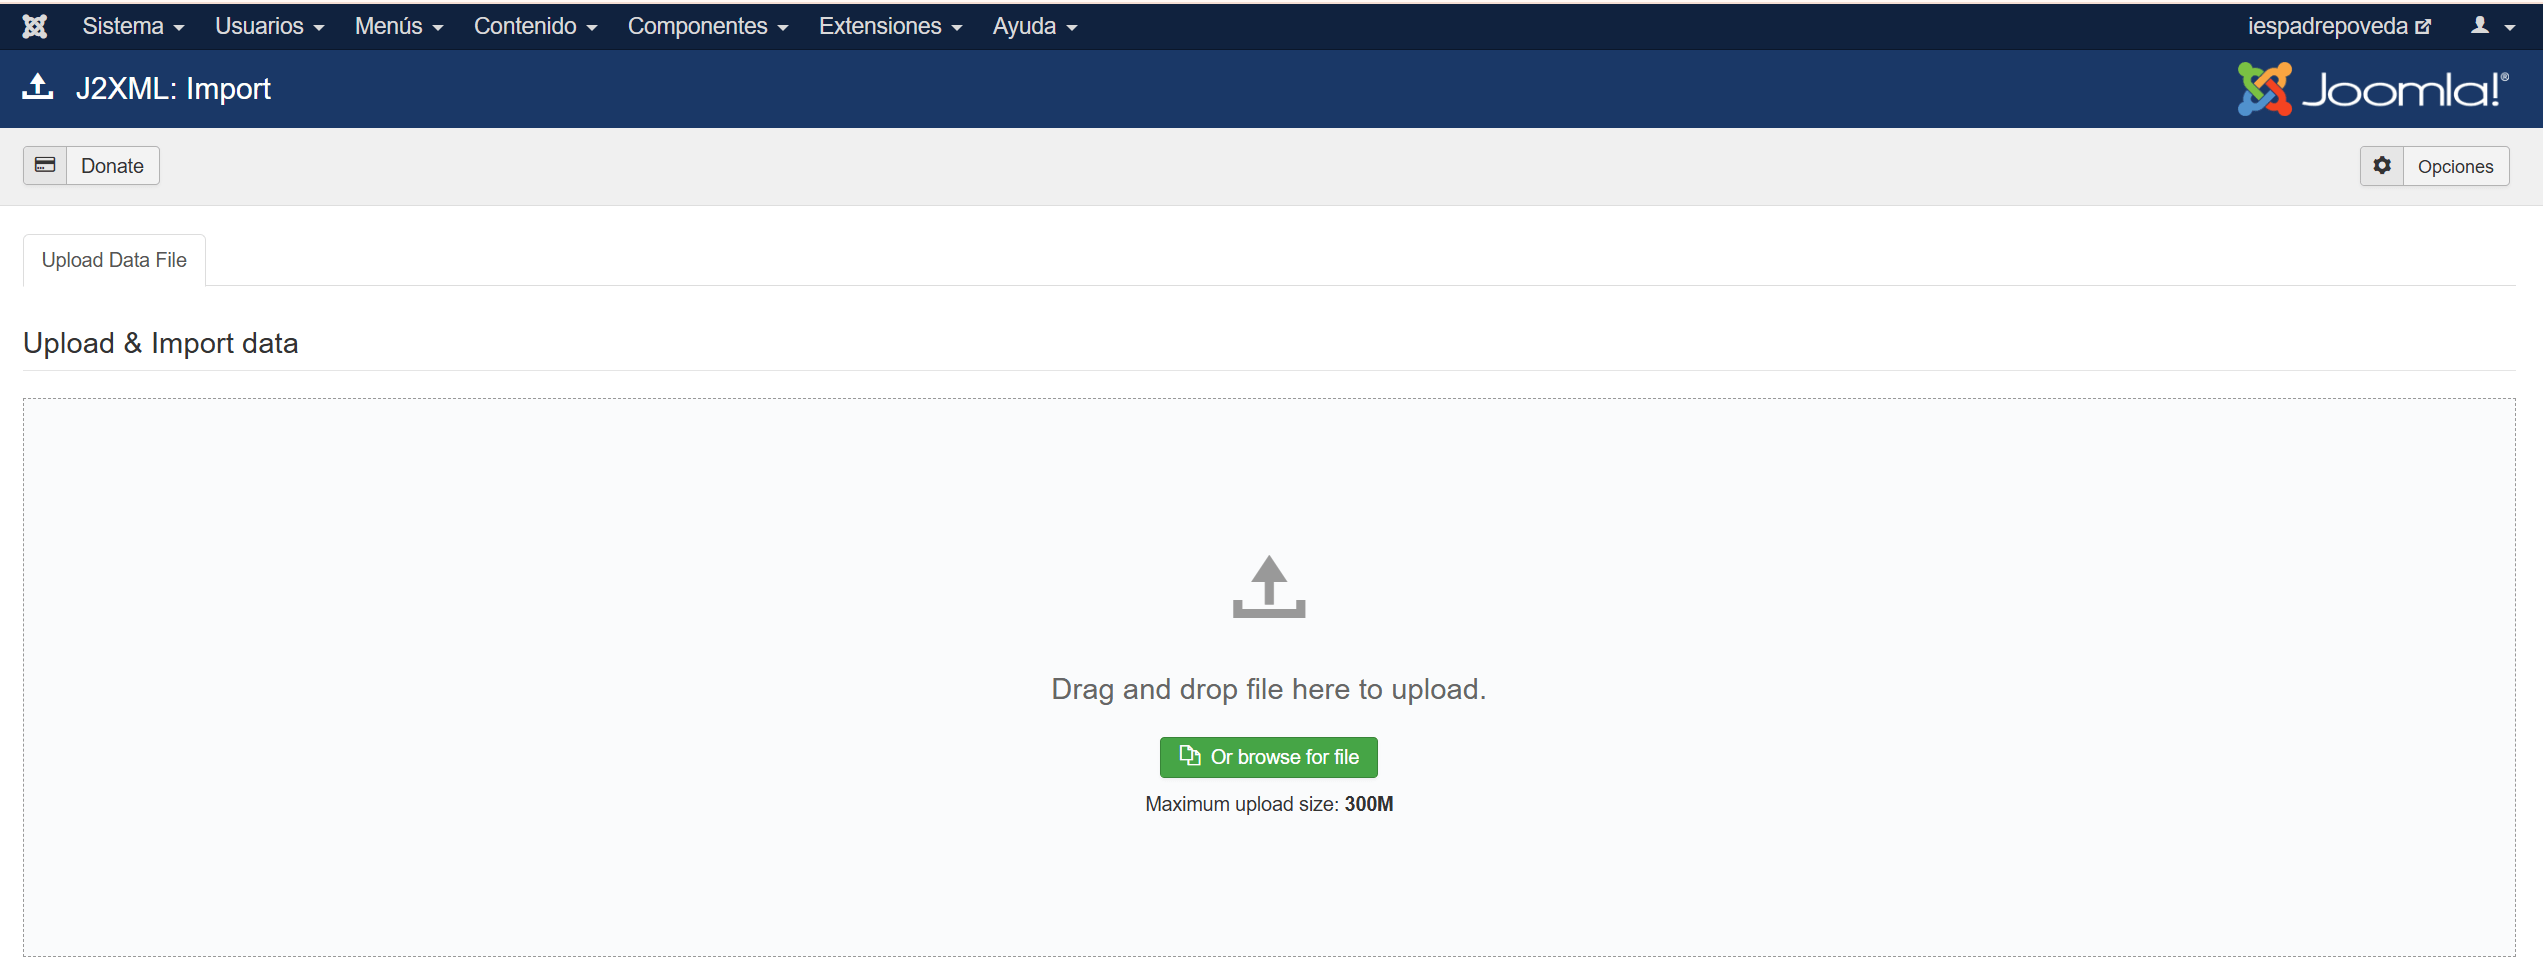This screenshot has width=2543, height=972.
Task: Click the external link icon beside iespadrepoveda
Action: pos(2423,27)
